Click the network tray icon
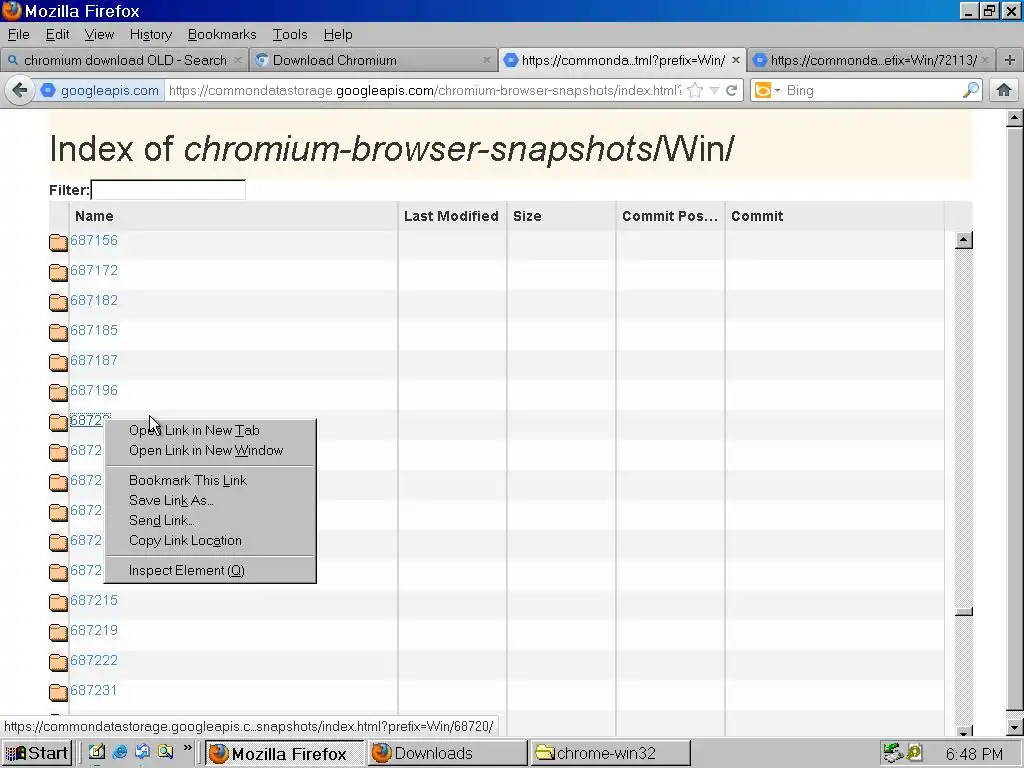The image size is (1024, 768). 891,753
